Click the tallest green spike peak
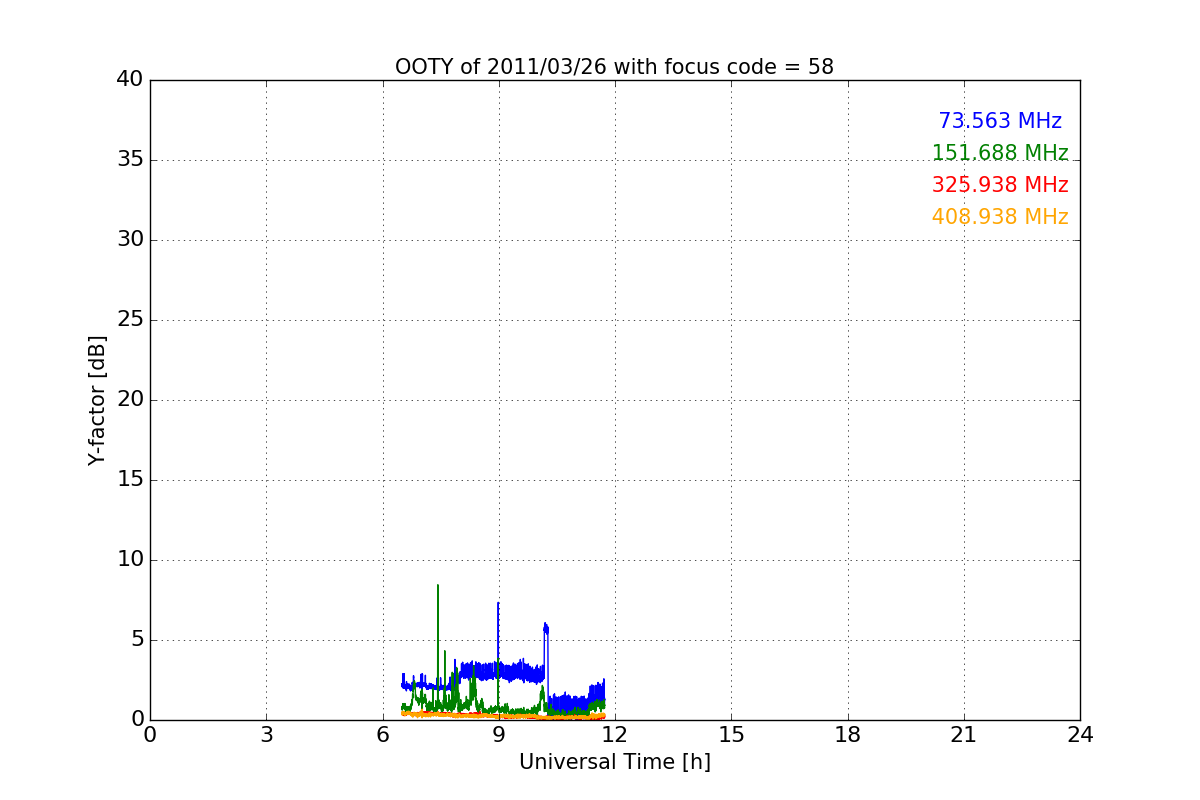 pos(438,586)
